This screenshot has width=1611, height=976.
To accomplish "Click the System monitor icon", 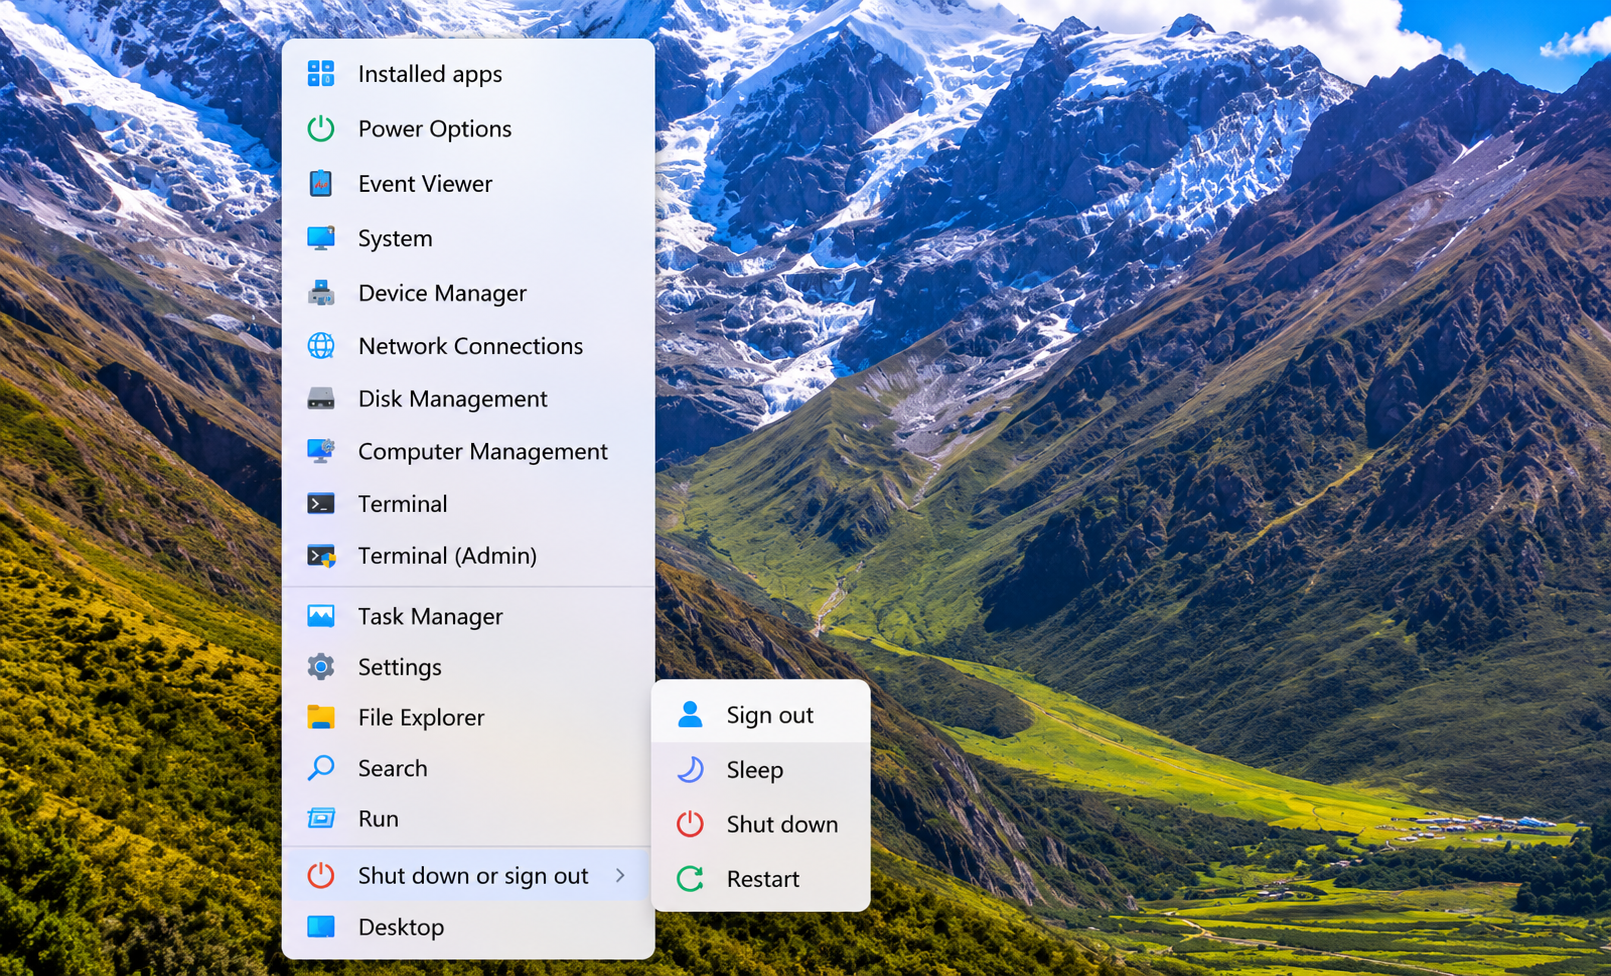I will 321,238.
